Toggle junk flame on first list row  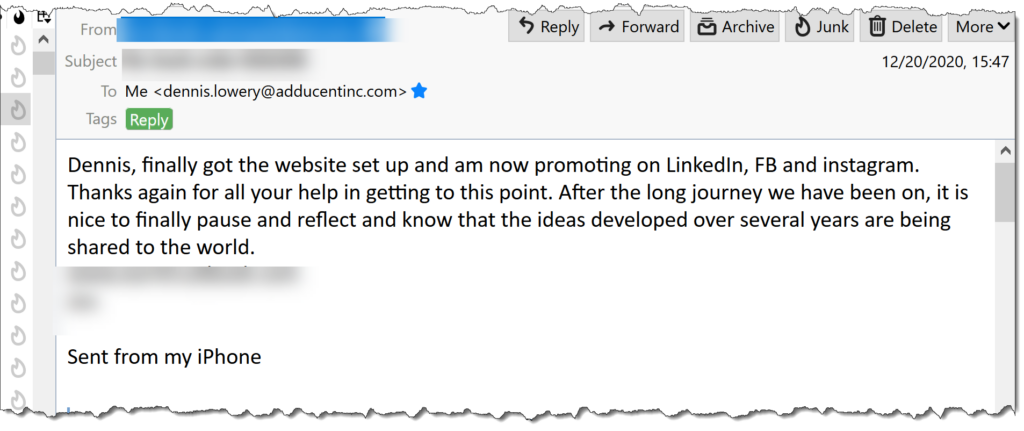[19, 46]
